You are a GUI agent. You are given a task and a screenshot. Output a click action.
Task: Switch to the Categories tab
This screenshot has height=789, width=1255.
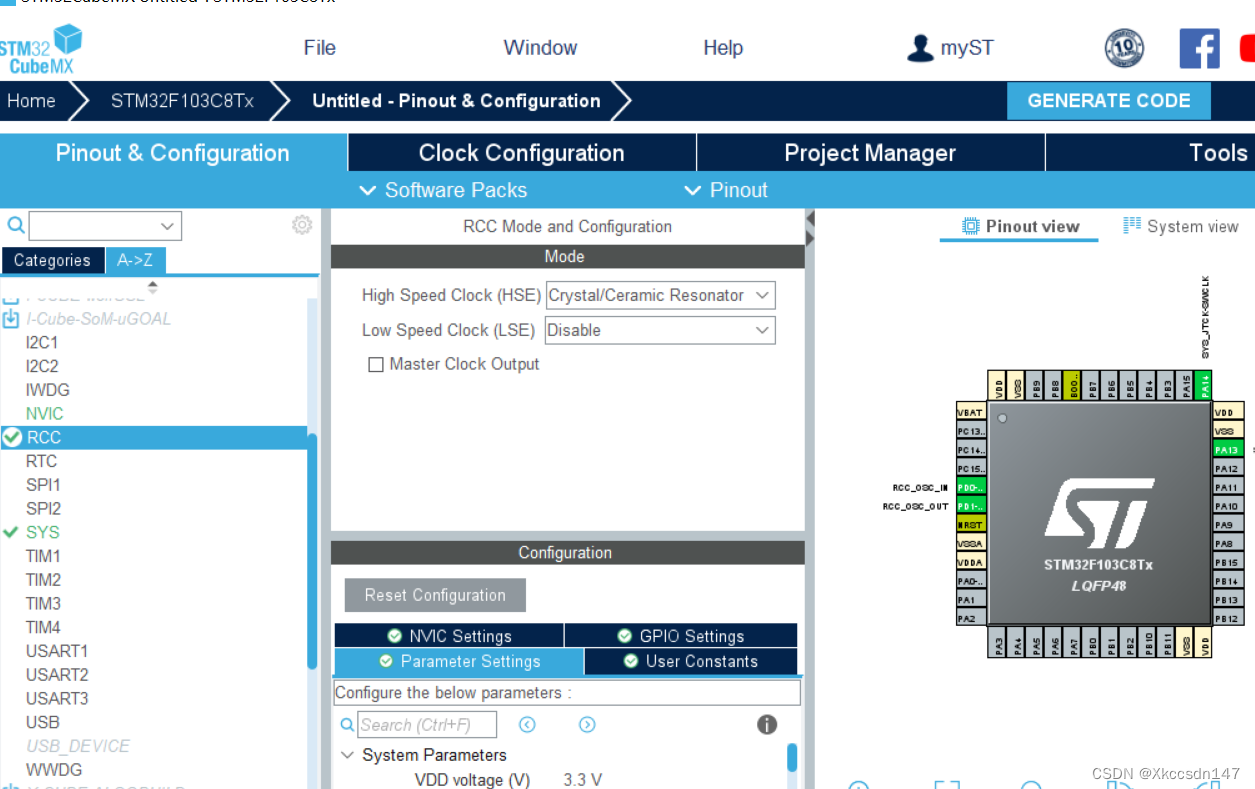tap(52, 260)
